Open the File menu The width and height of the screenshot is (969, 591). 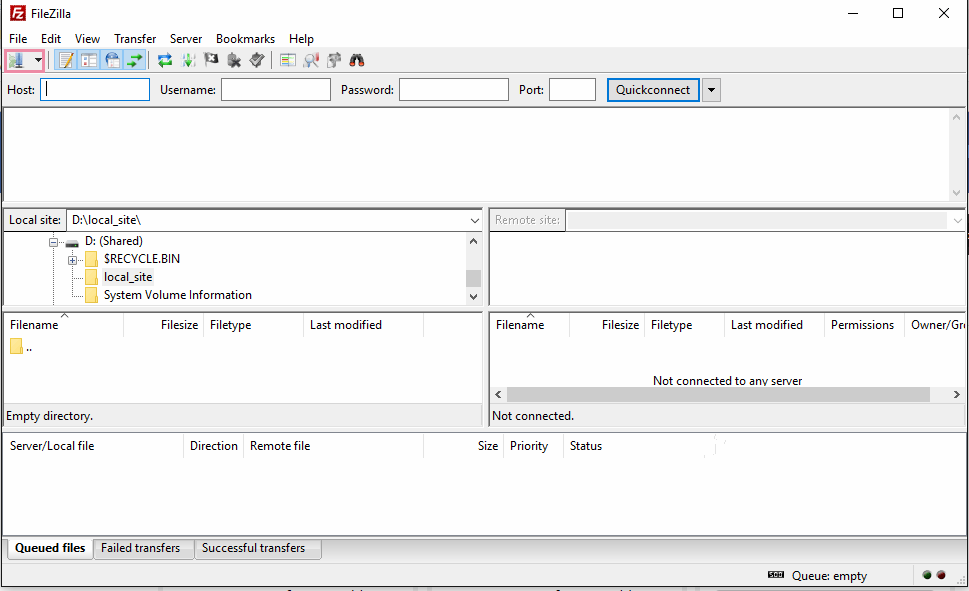pyautogui.click(x=18, y=38)
